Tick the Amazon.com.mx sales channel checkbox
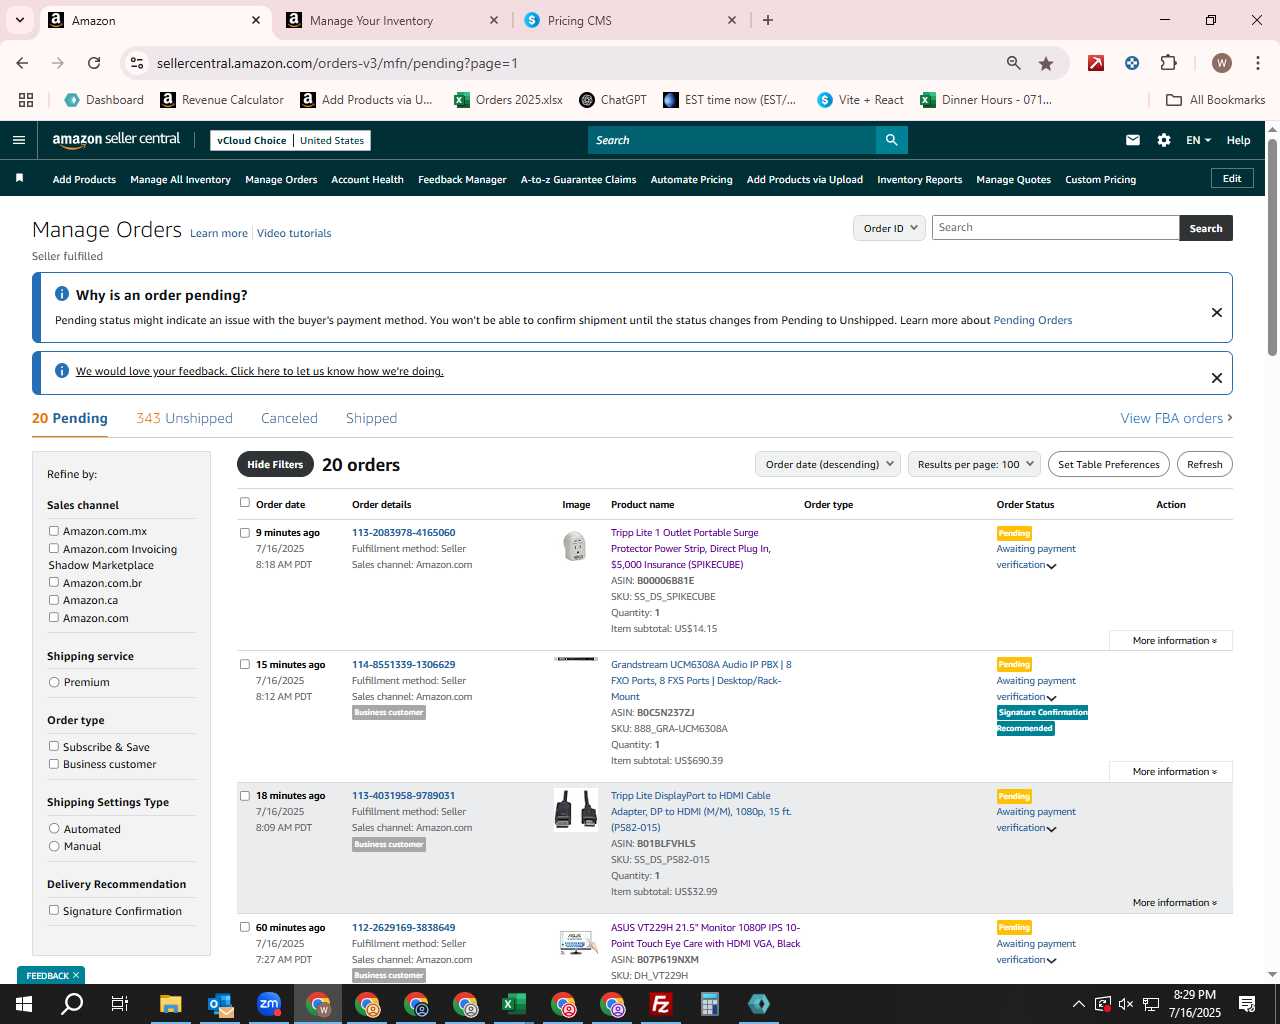 (54, 531)
